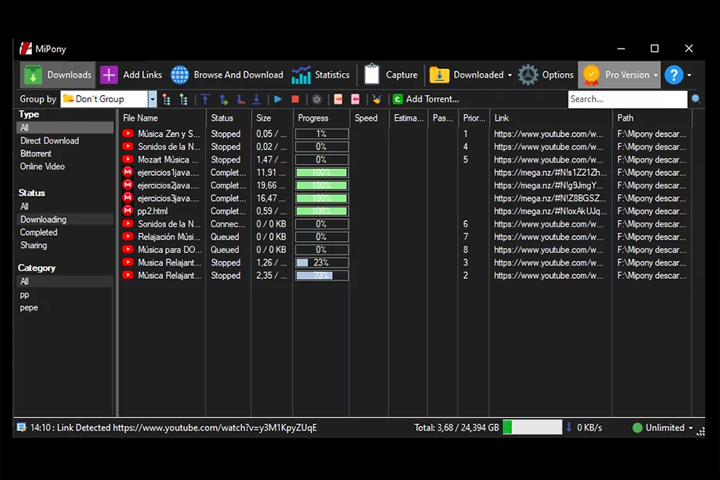The width and height of the screenshot is (720, 480).
Task: Open the Downloaded folder
Action: tap(439, 75)
